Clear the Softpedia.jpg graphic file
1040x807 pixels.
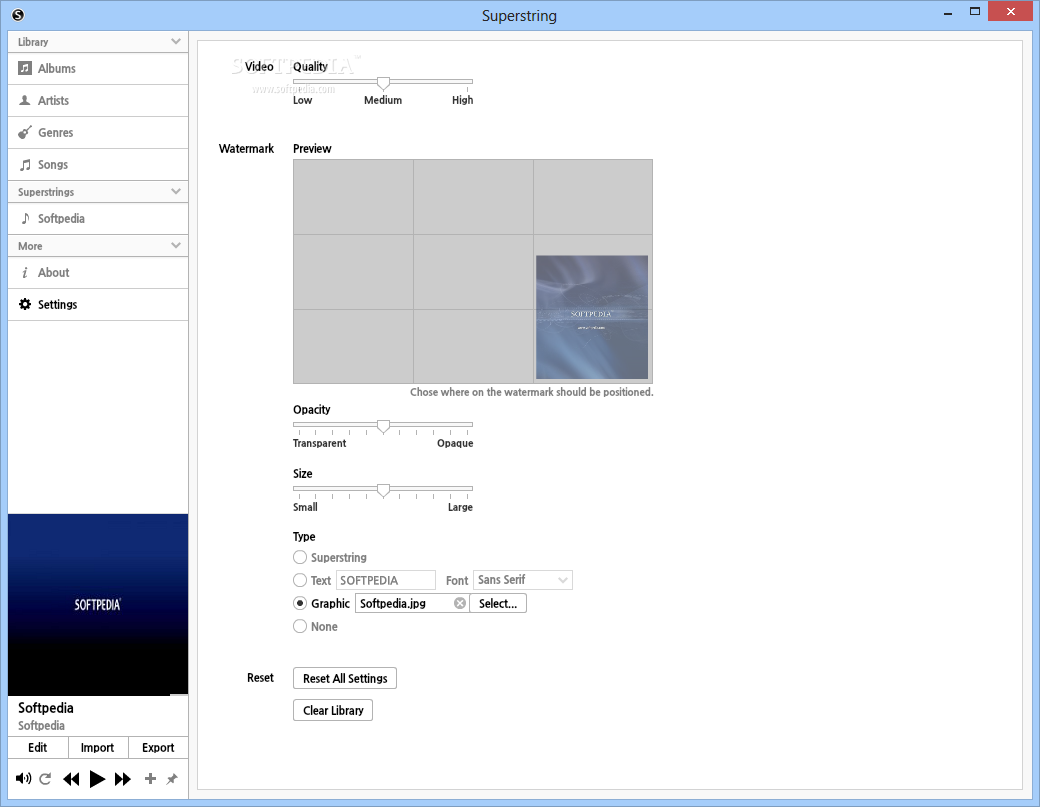pyautogui.click(x=460, y=603)
